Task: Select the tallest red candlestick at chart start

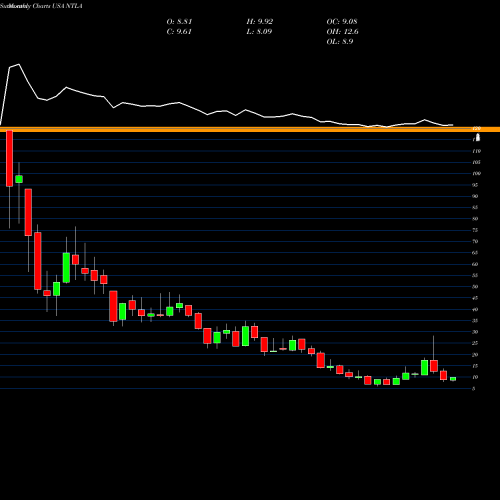Action: [9, 158]
